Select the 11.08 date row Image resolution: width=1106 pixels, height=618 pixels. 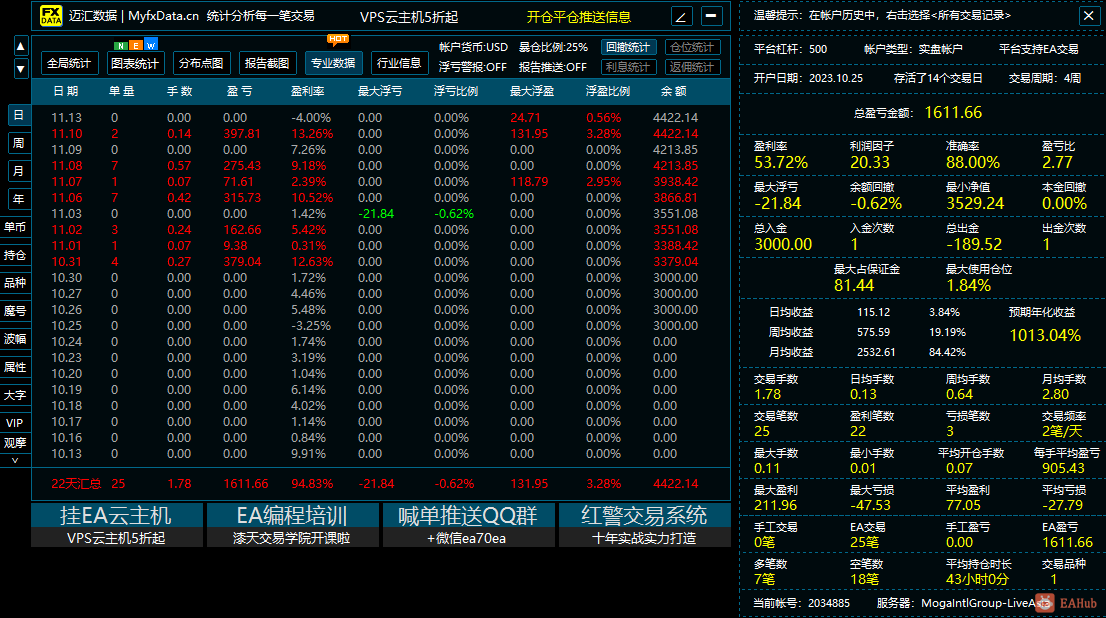click(x=381, y=166)
